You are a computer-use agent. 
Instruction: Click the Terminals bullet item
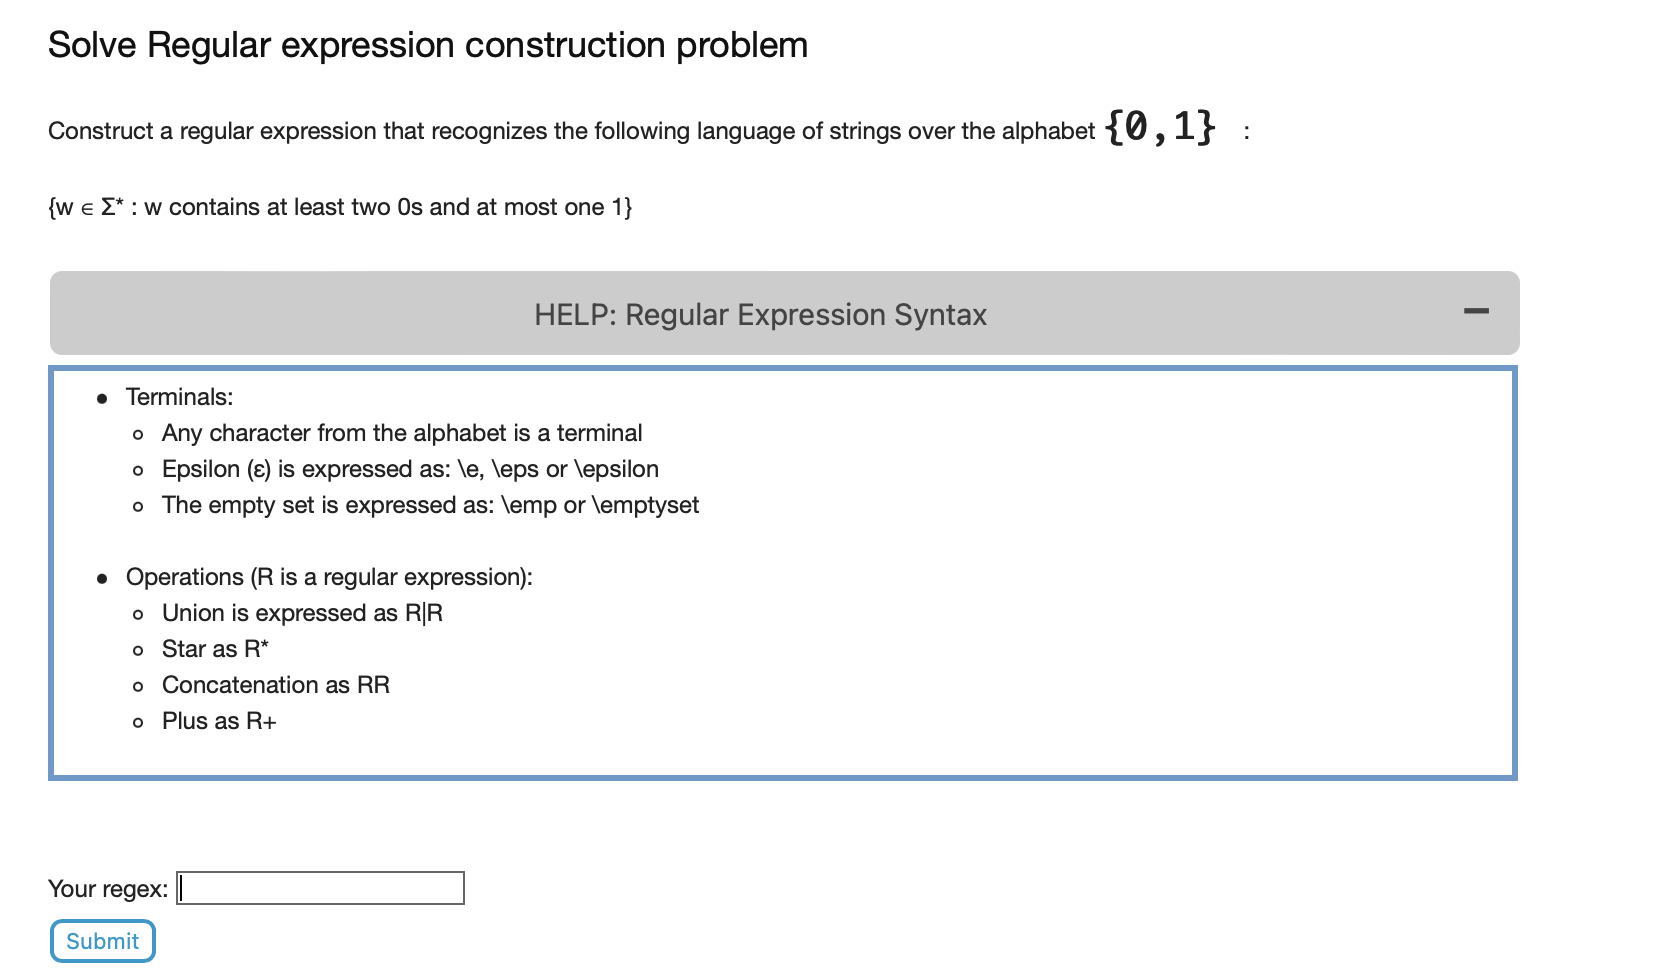[178, 397]
